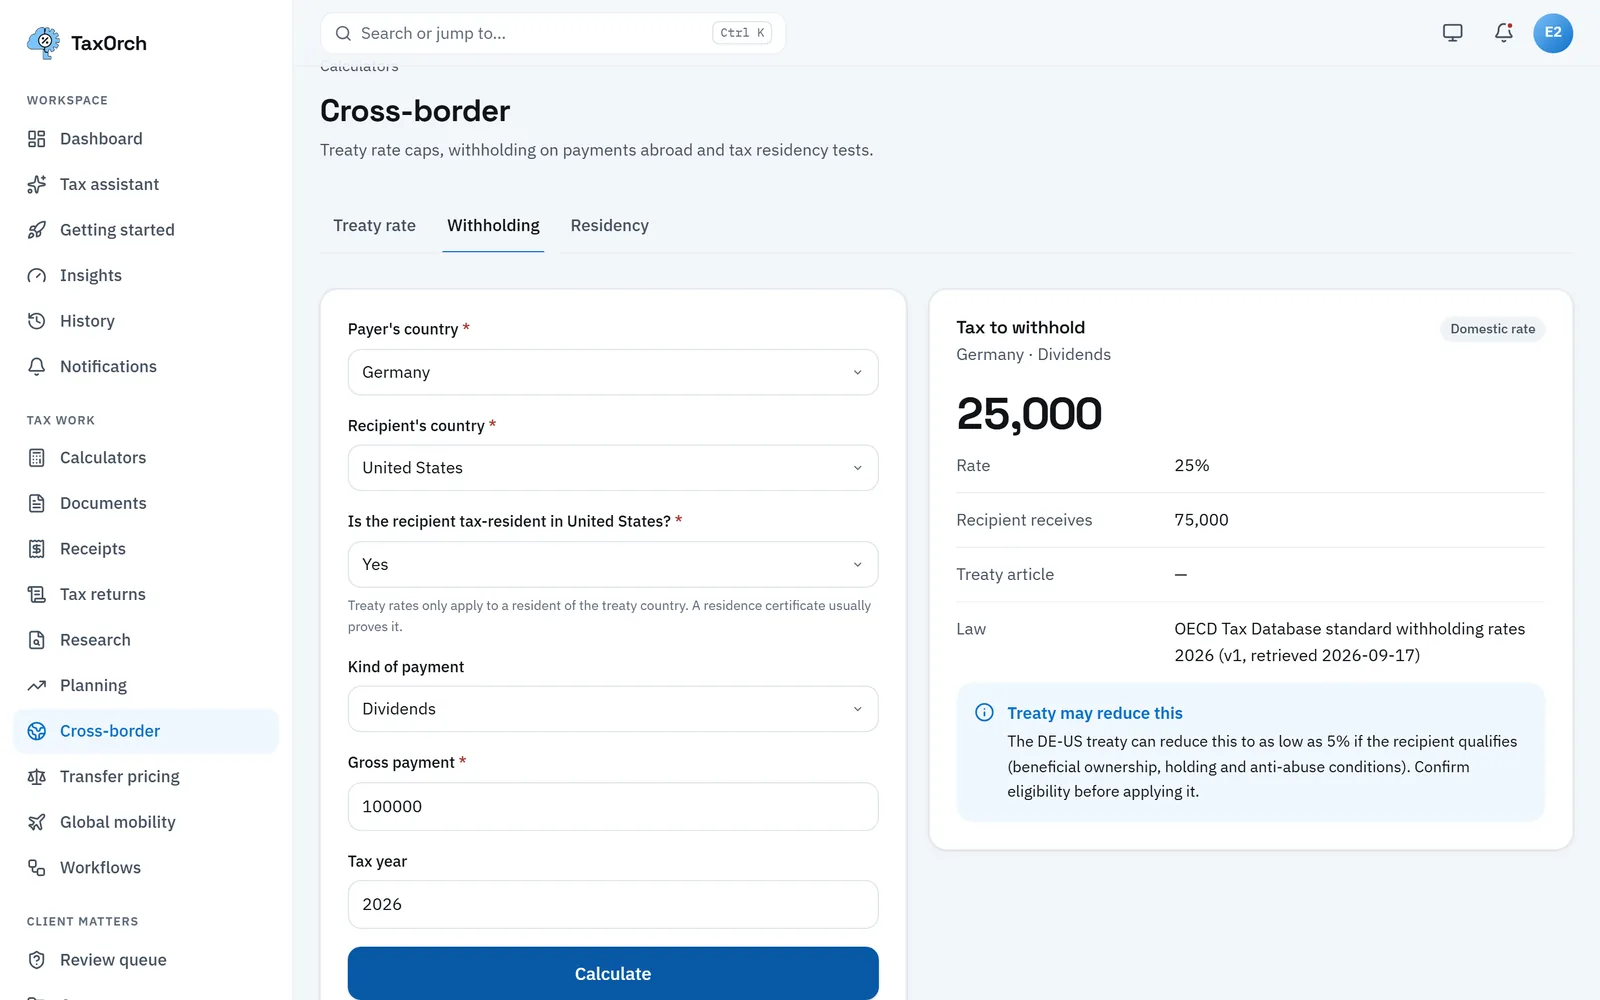Click the Research search-document icon
1600x1000 pixels.
tap(37, 640)
